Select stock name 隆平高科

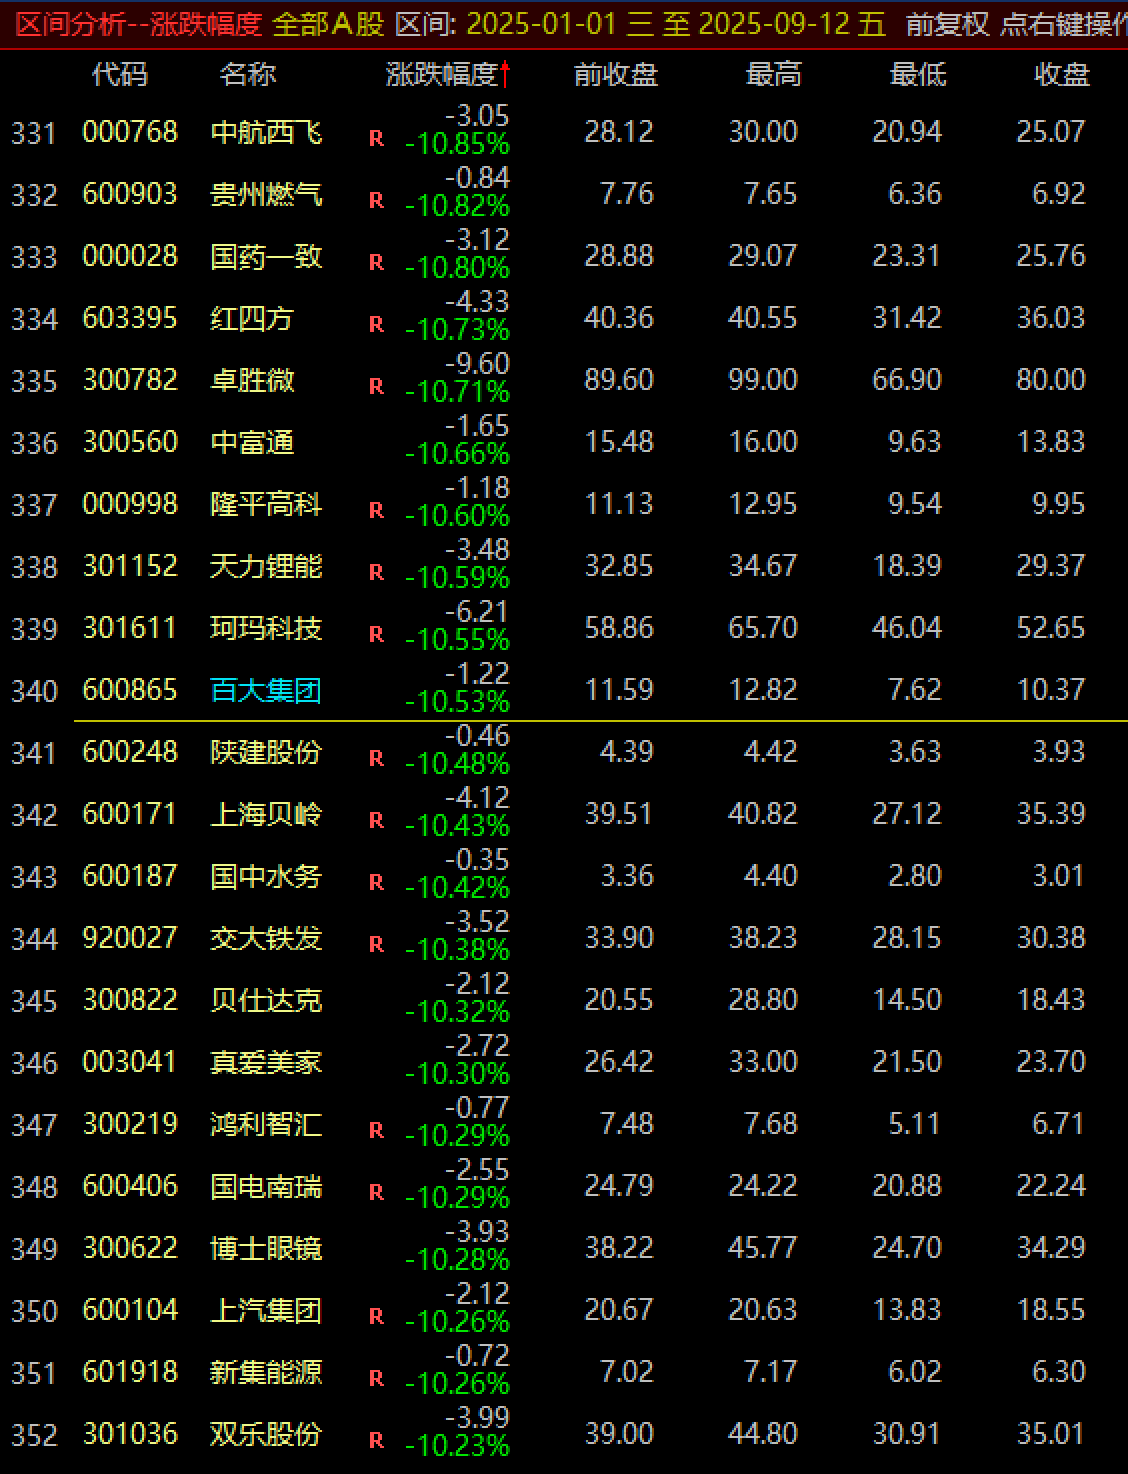pyautogui.click(x=266, y=504)
